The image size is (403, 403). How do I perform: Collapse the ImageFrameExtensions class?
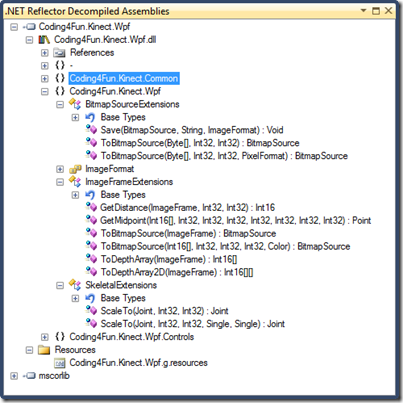coord(60,182)
